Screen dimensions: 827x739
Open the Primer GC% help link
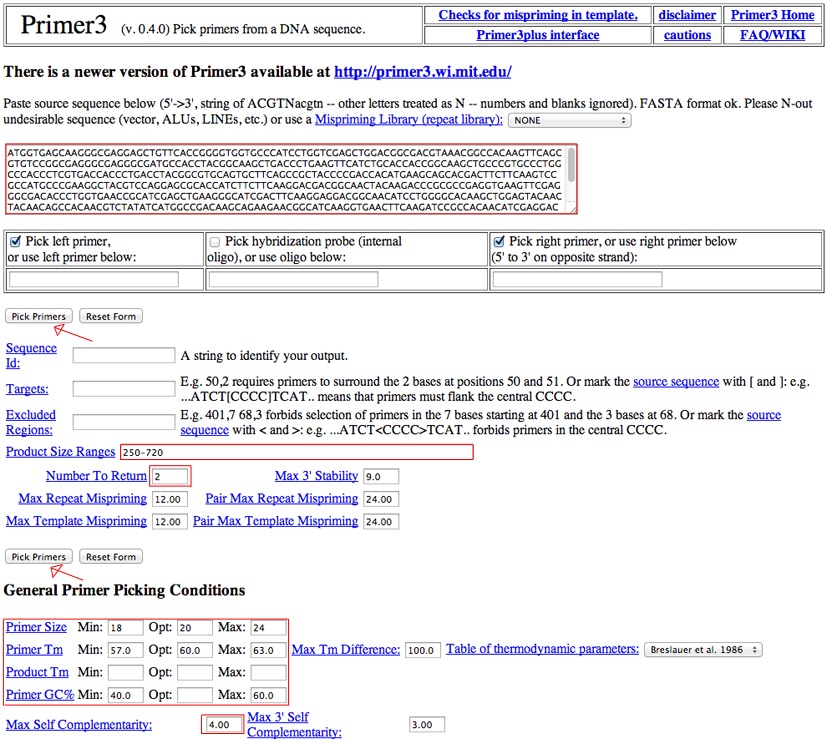40,695
